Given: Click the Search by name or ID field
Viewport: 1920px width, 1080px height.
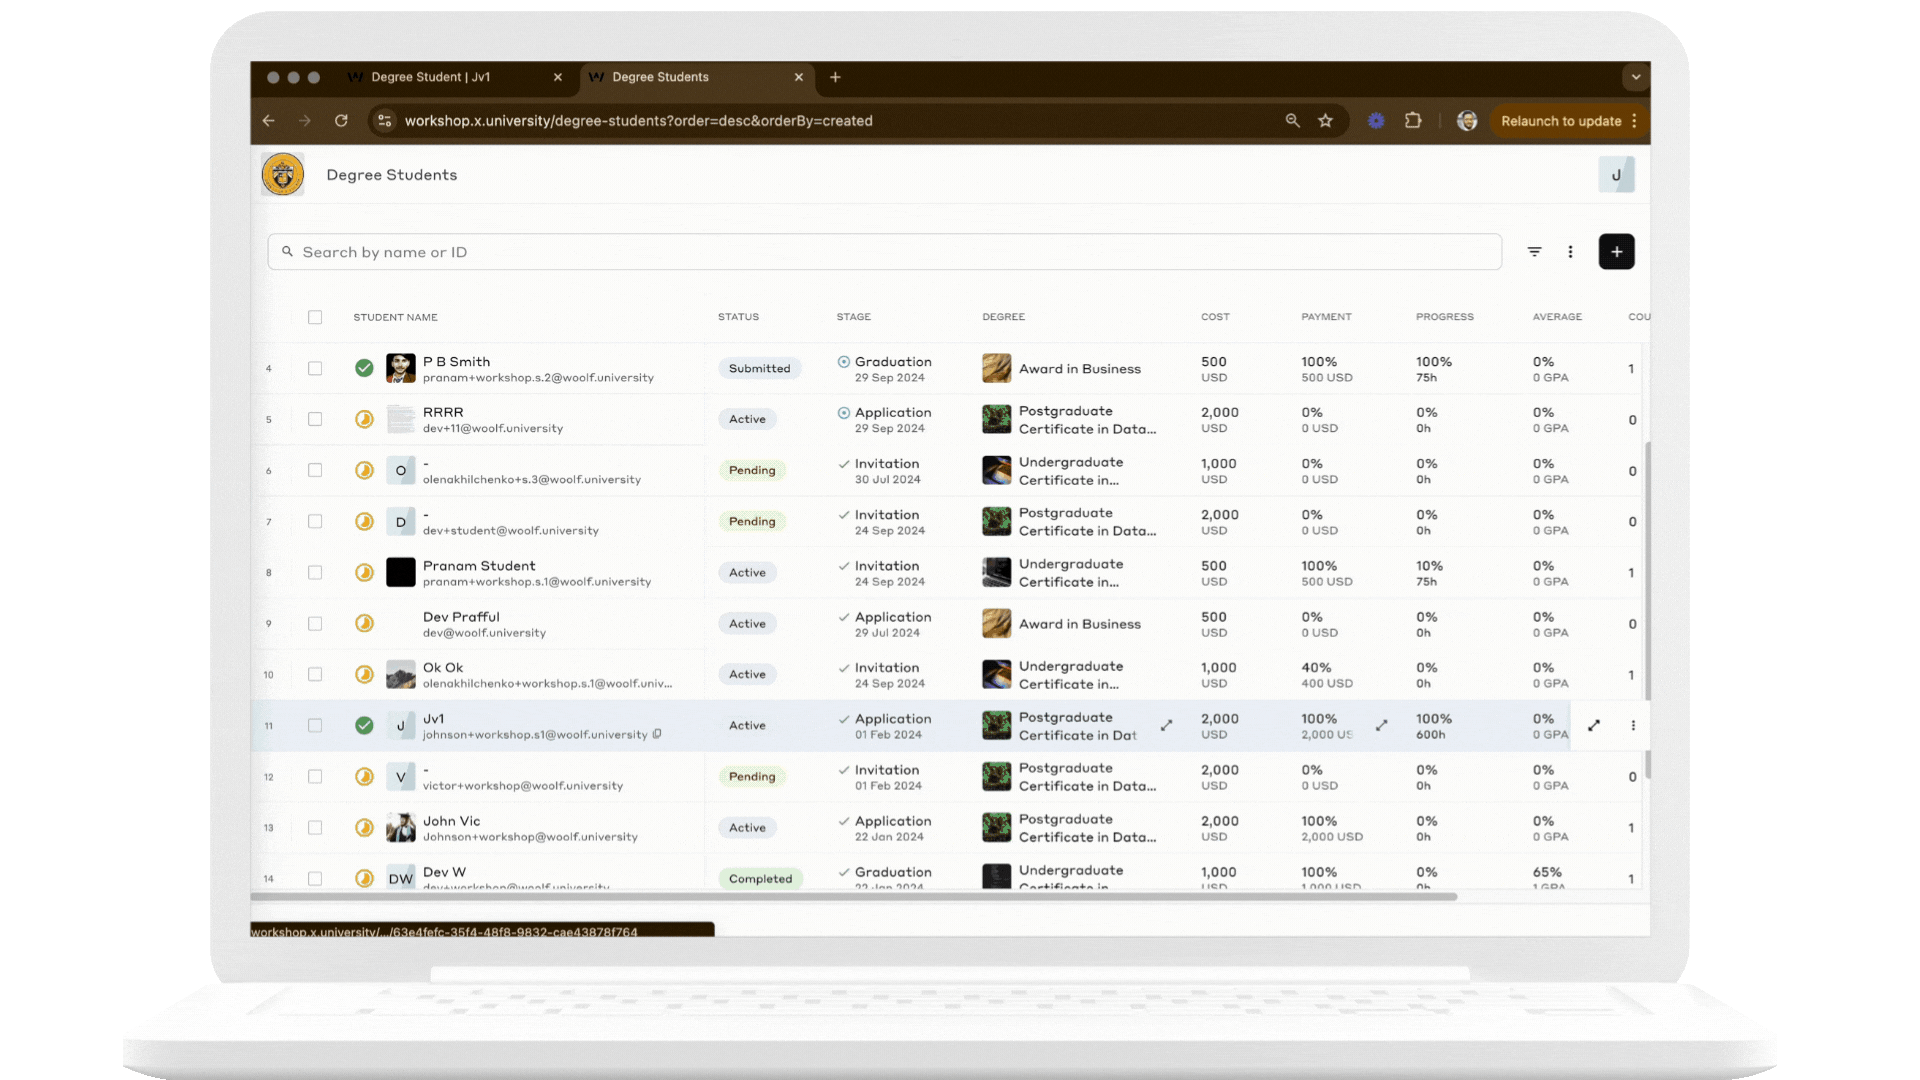Looking at the screenshot, I should (x=880, y=252).
